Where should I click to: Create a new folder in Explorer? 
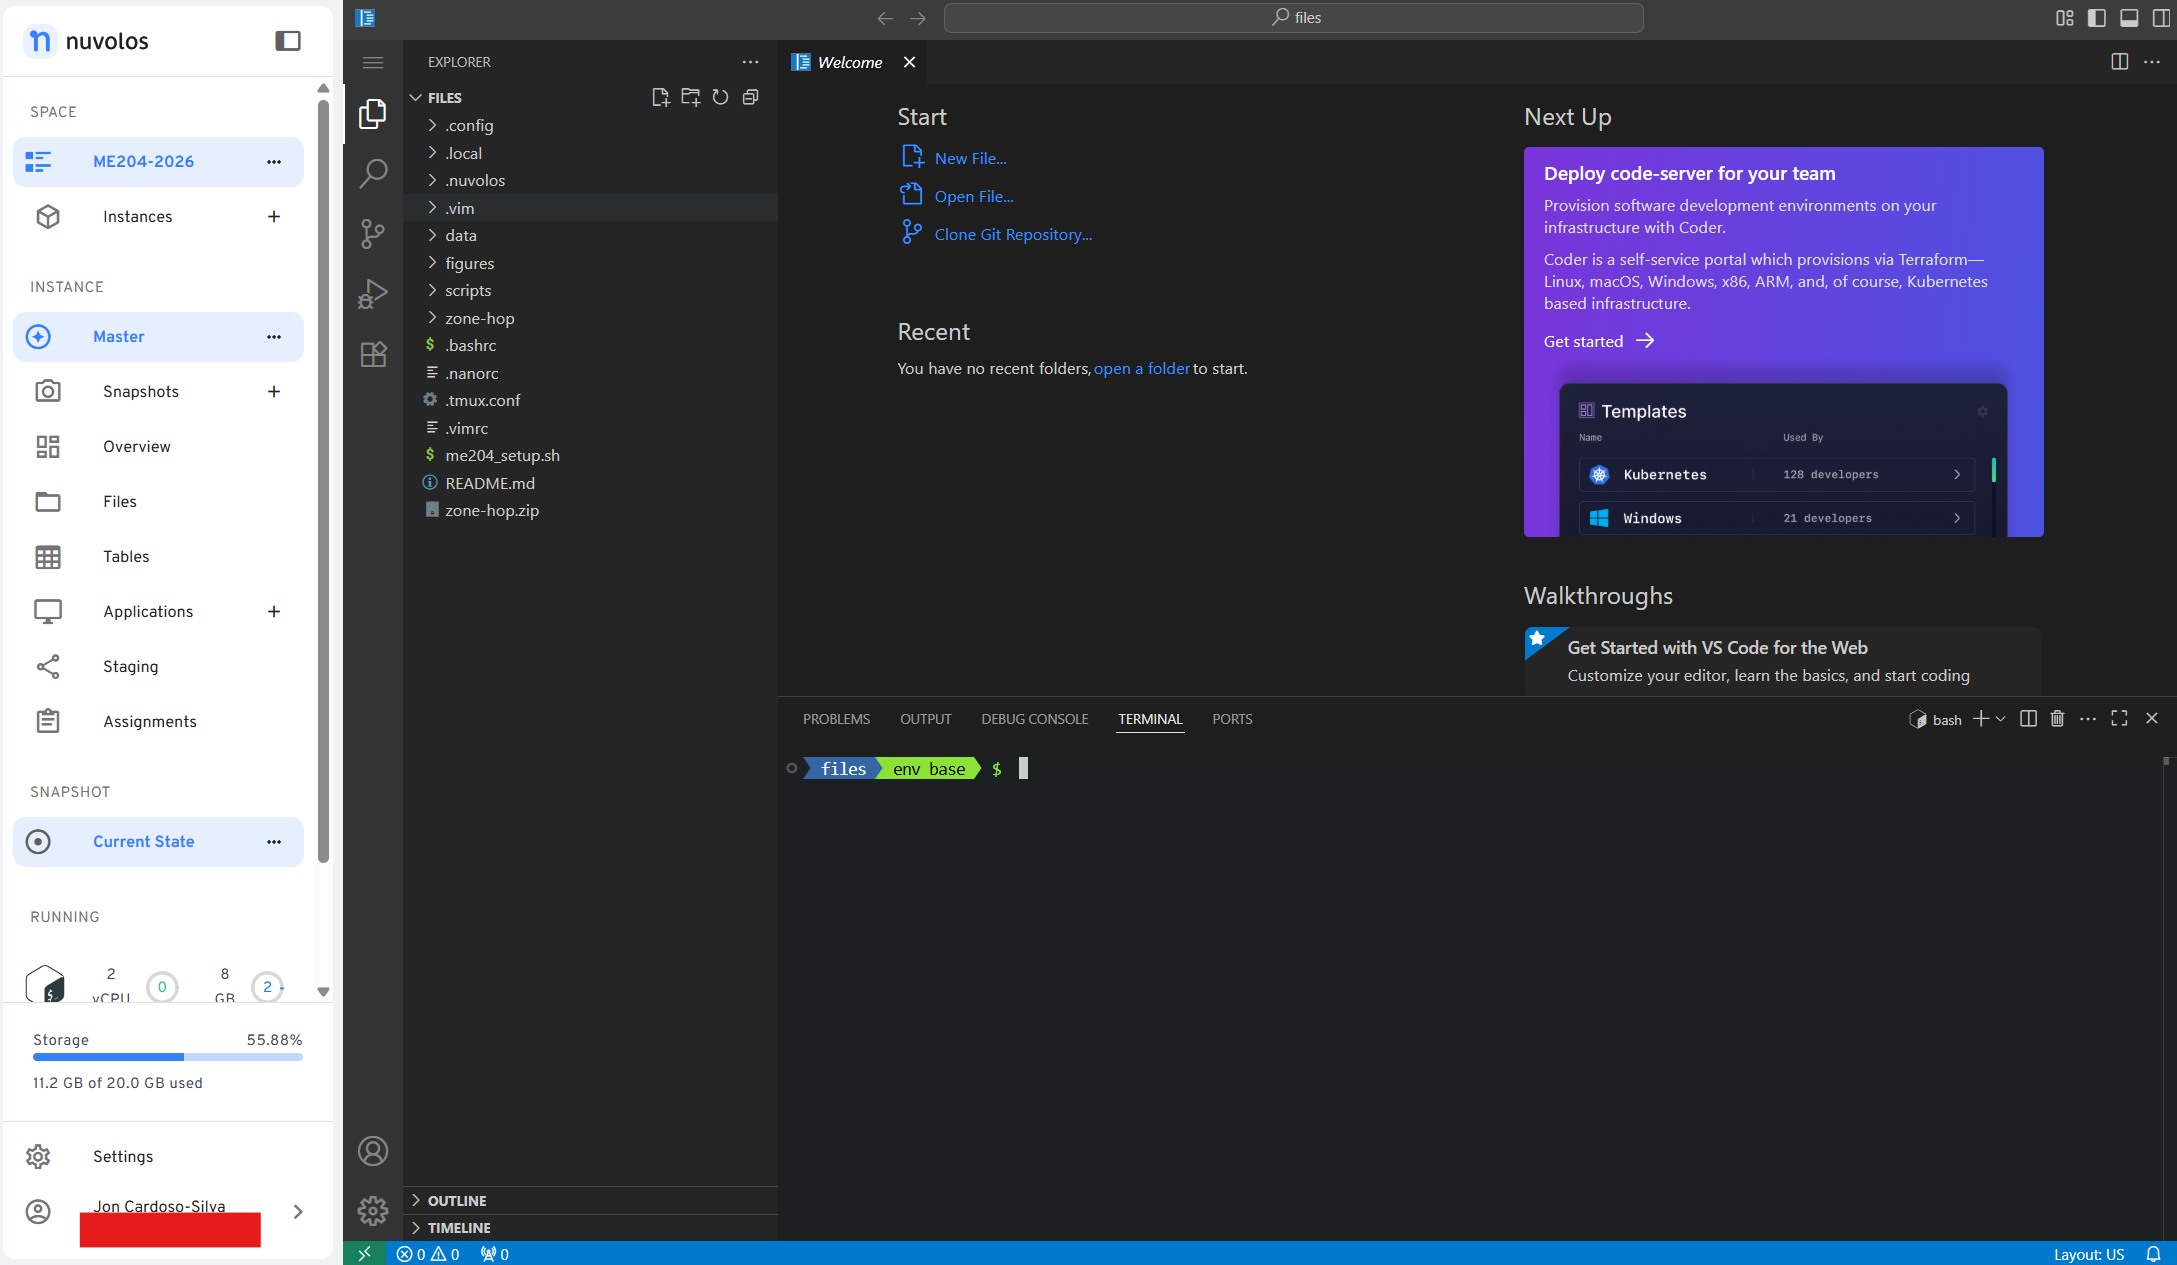coord(690,97)
